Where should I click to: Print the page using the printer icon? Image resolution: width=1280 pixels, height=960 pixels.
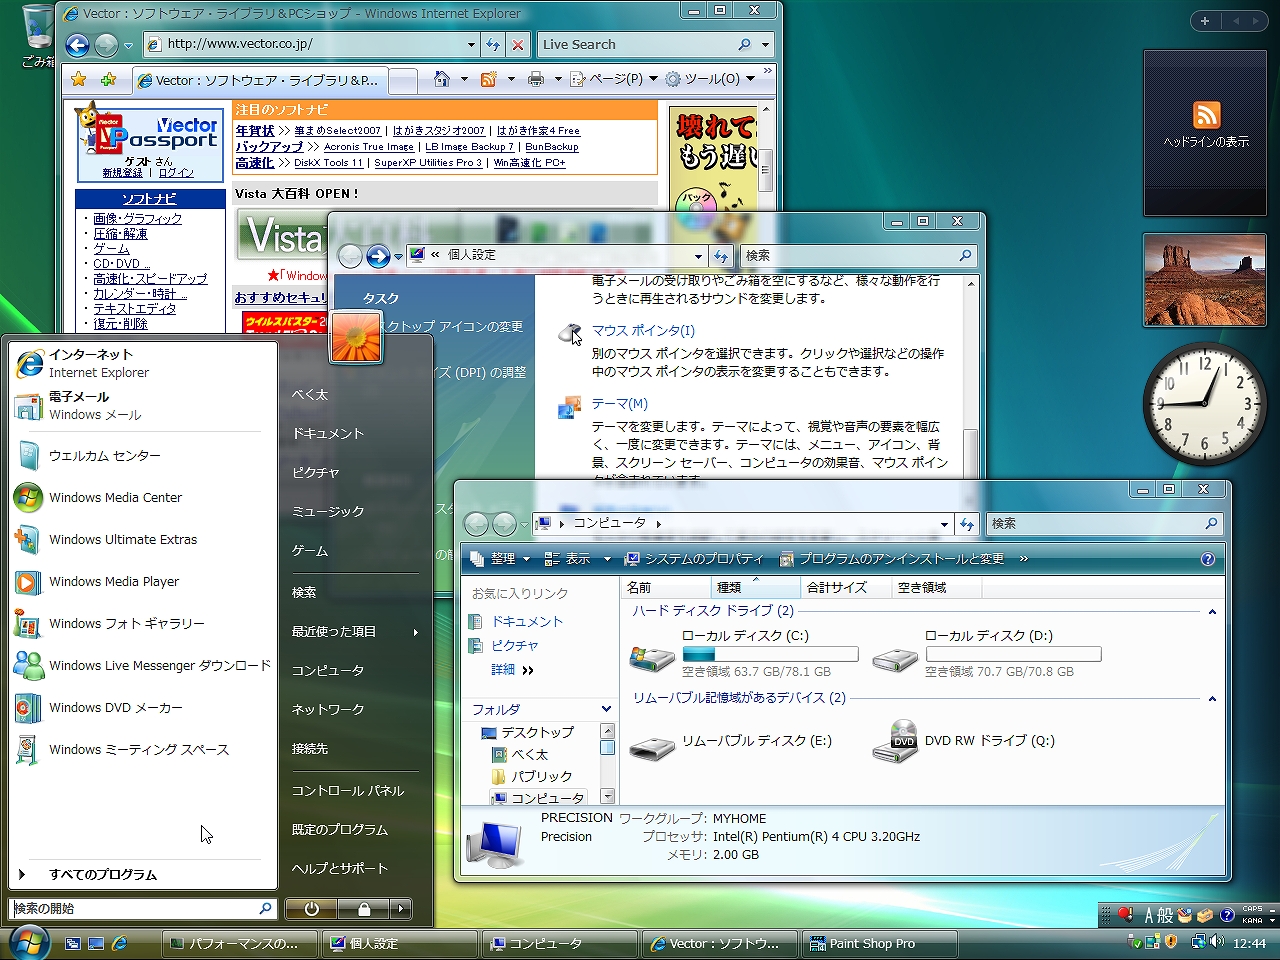(x=536, y=79)
